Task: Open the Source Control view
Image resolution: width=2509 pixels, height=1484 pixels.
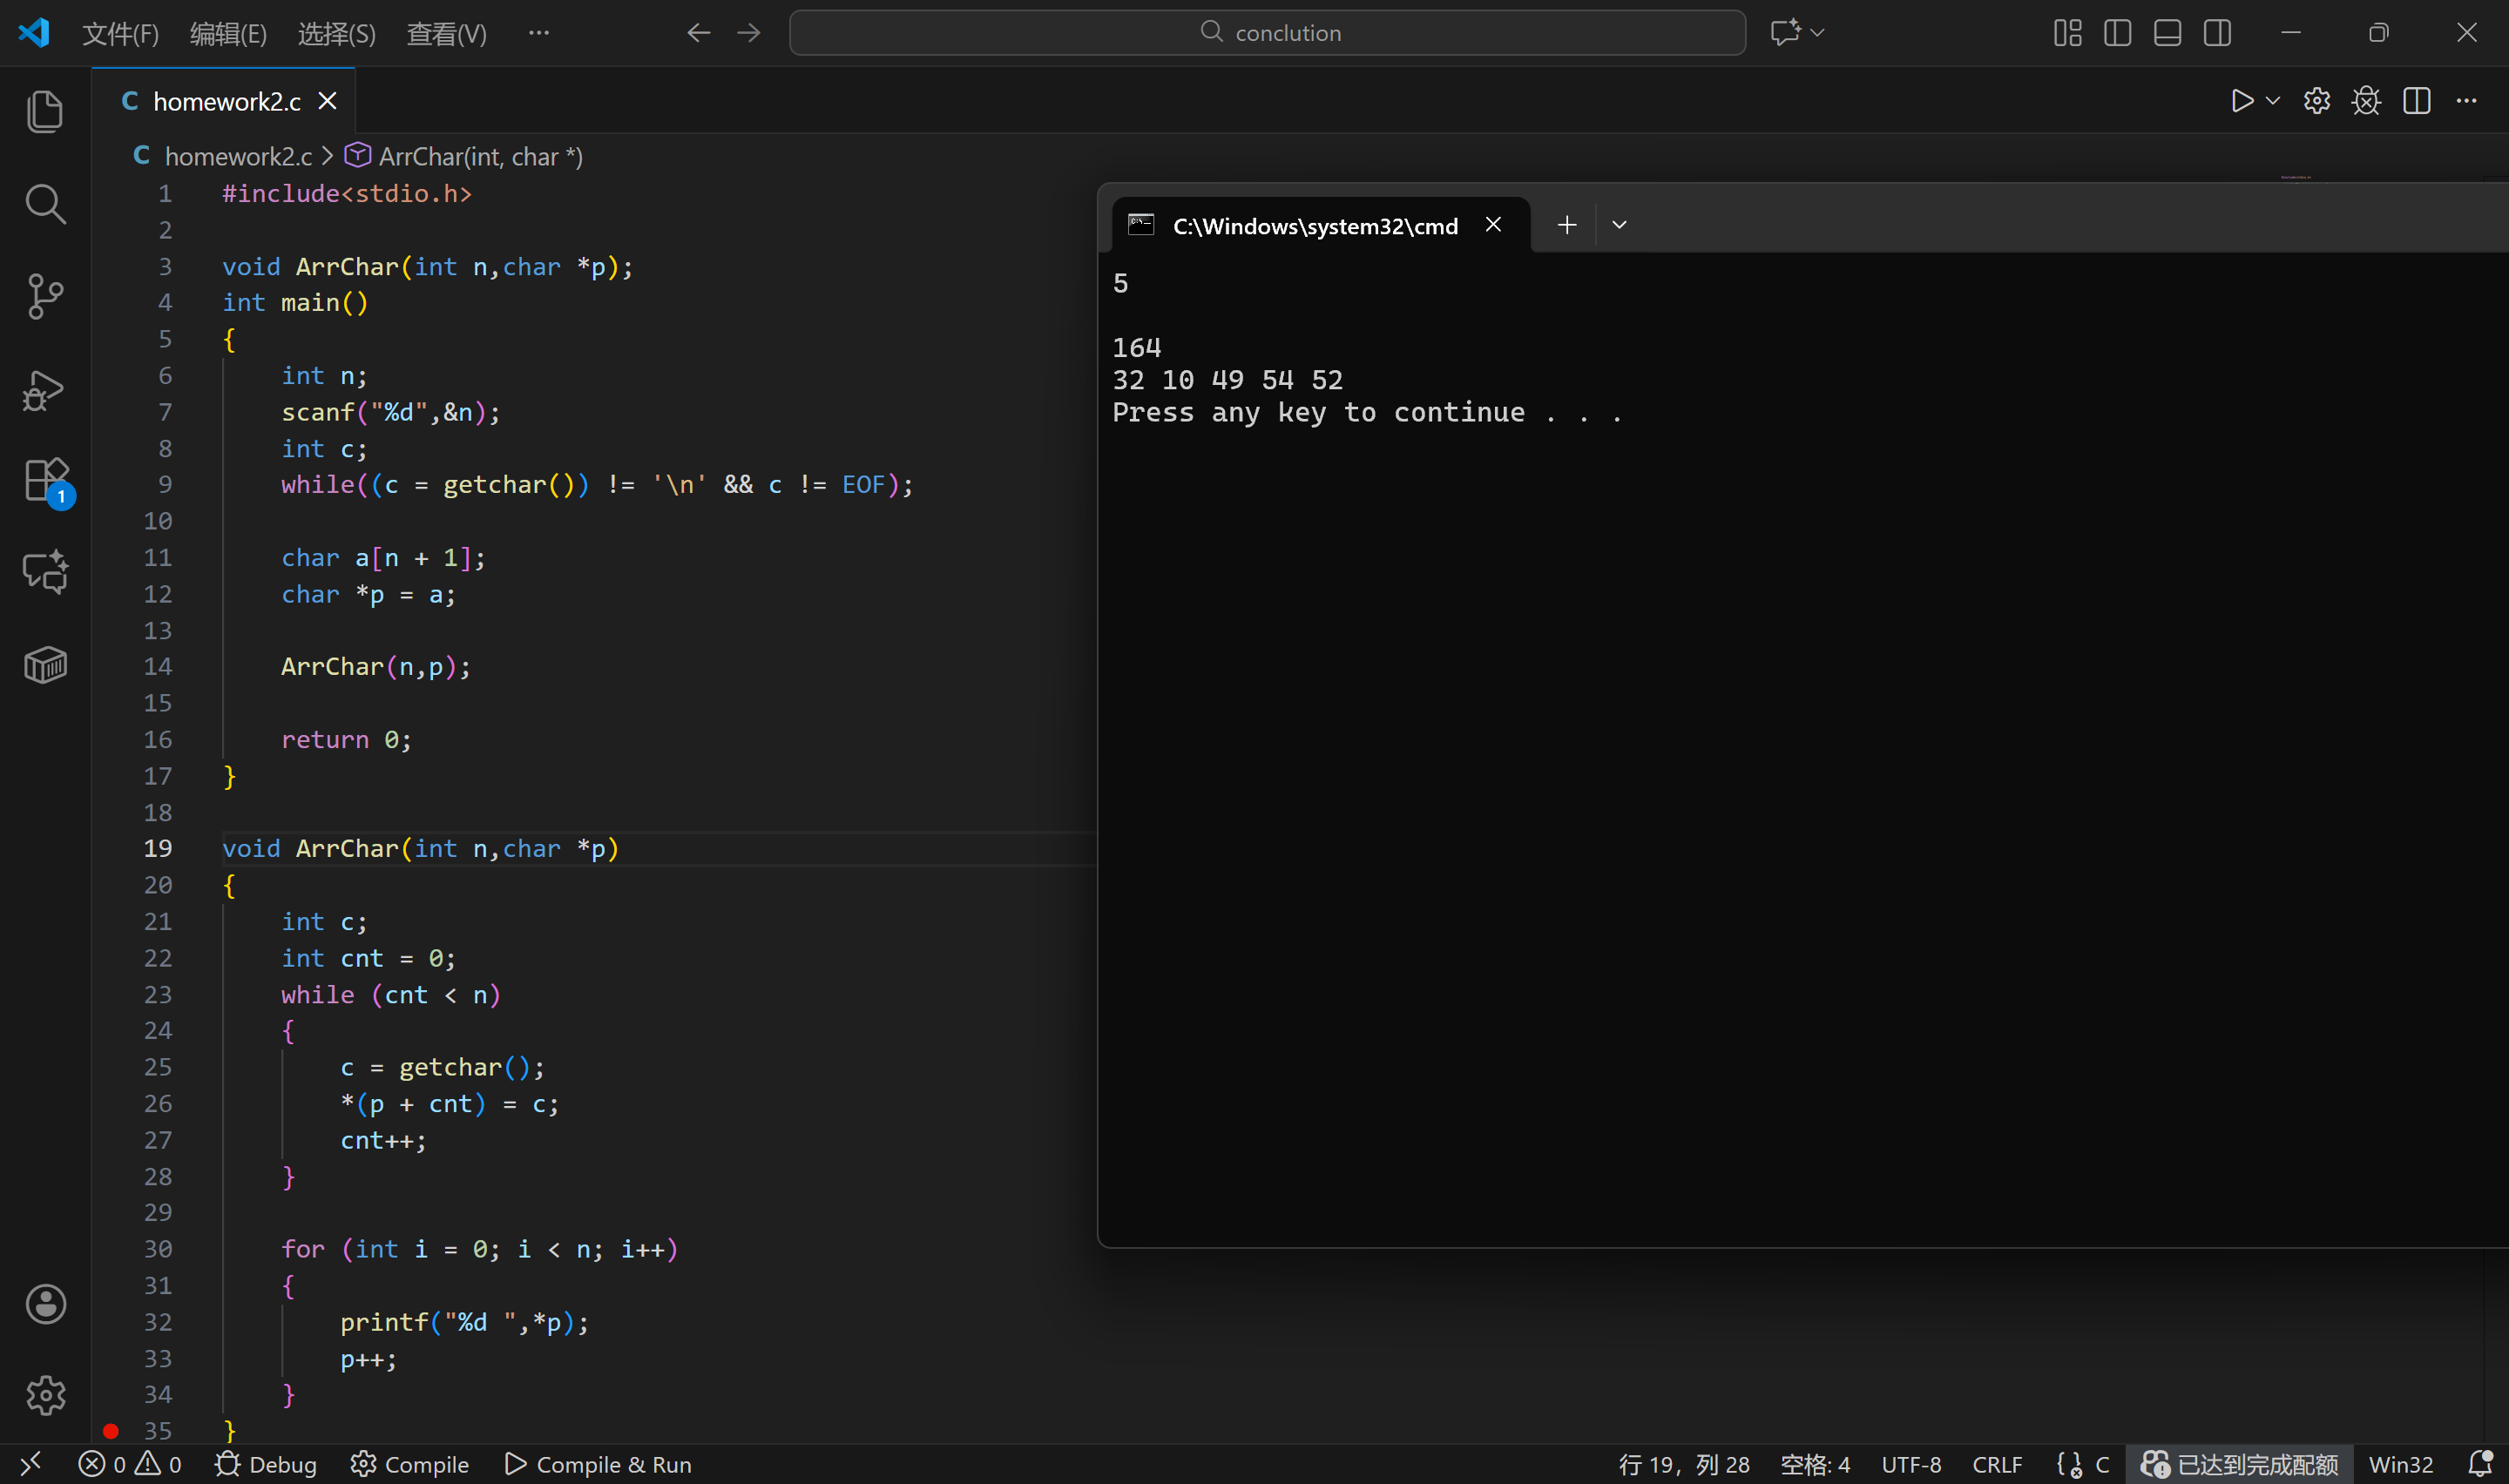Action: coord(45,296)
